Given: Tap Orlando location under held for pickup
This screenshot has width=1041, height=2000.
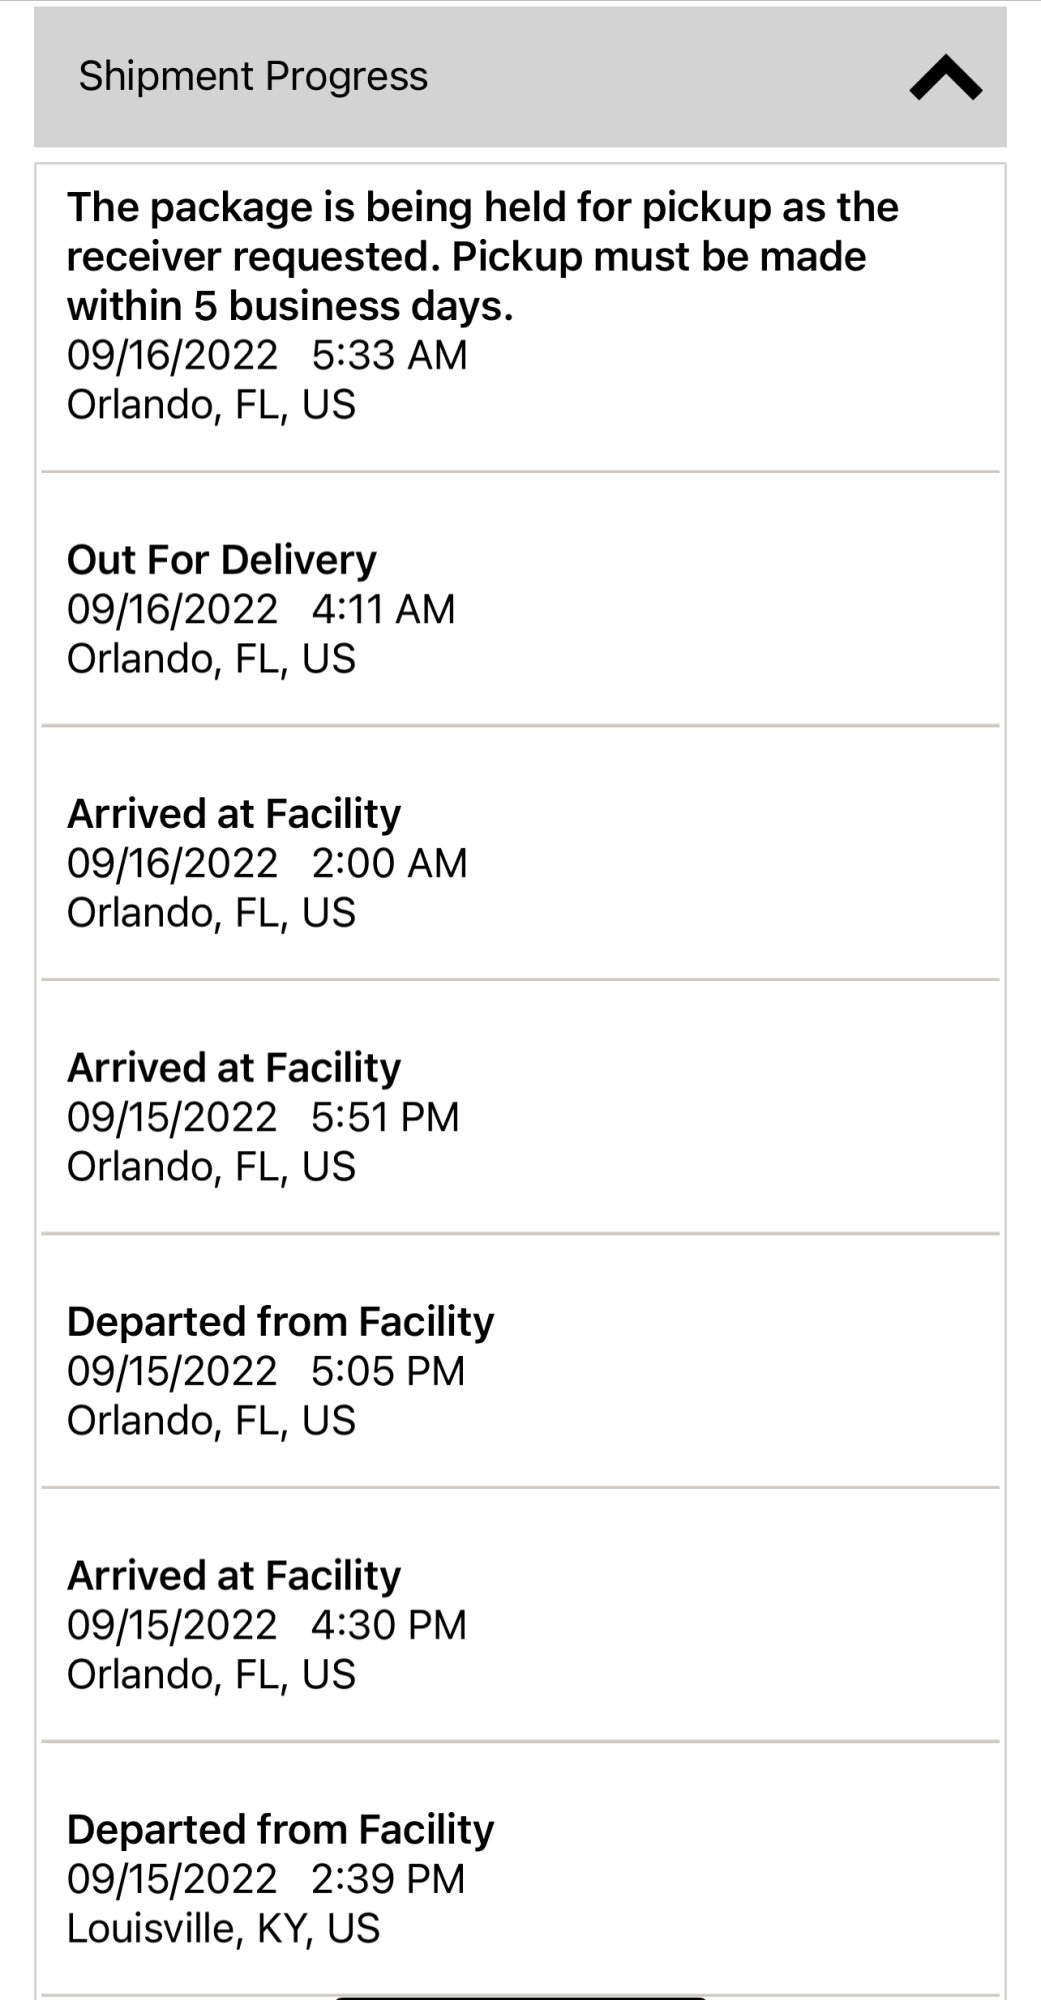Looking at the screenshot, I should [x=211, y=405].
